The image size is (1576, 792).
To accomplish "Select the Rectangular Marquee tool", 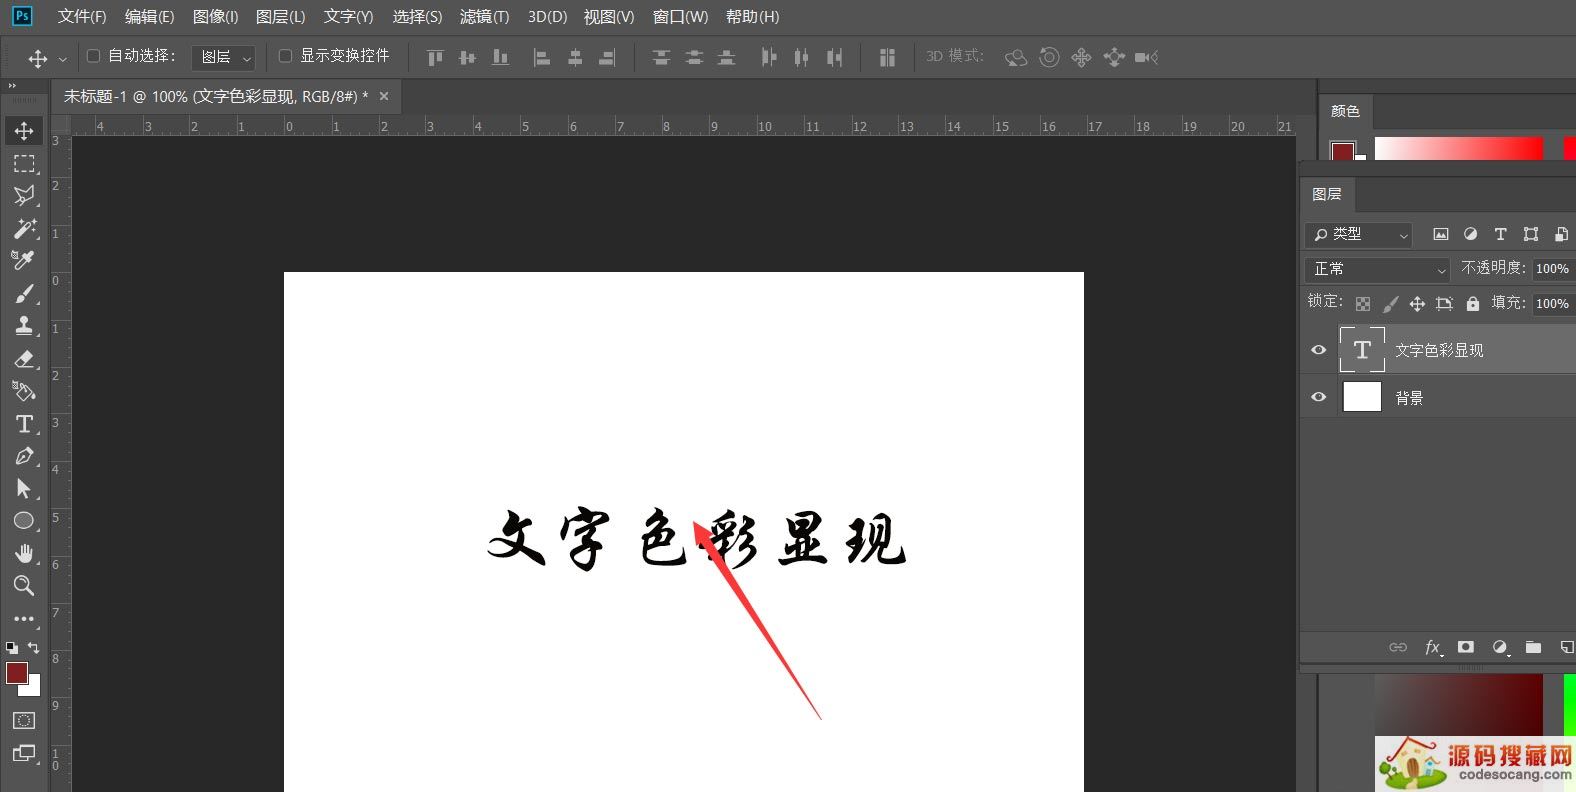I will coord(24,164).
